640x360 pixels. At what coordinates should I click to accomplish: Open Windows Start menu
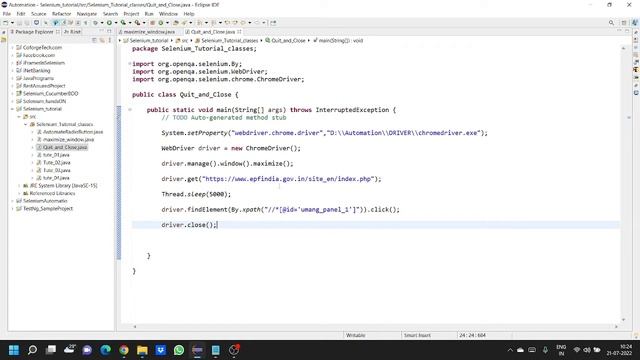(14, 350)
